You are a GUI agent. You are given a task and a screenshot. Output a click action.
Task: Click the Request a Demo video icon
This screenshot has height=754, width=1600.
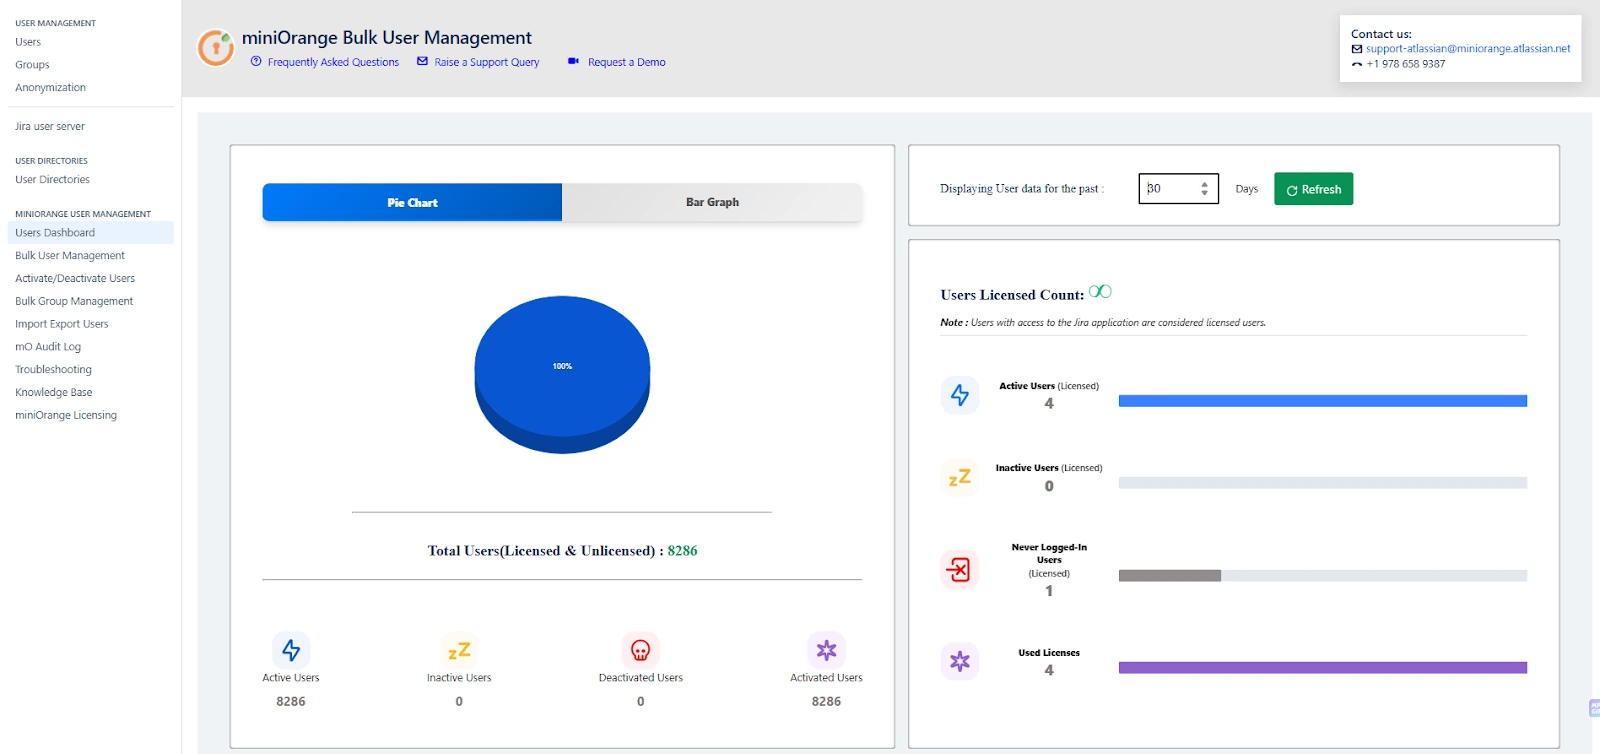tap(573, 61)
